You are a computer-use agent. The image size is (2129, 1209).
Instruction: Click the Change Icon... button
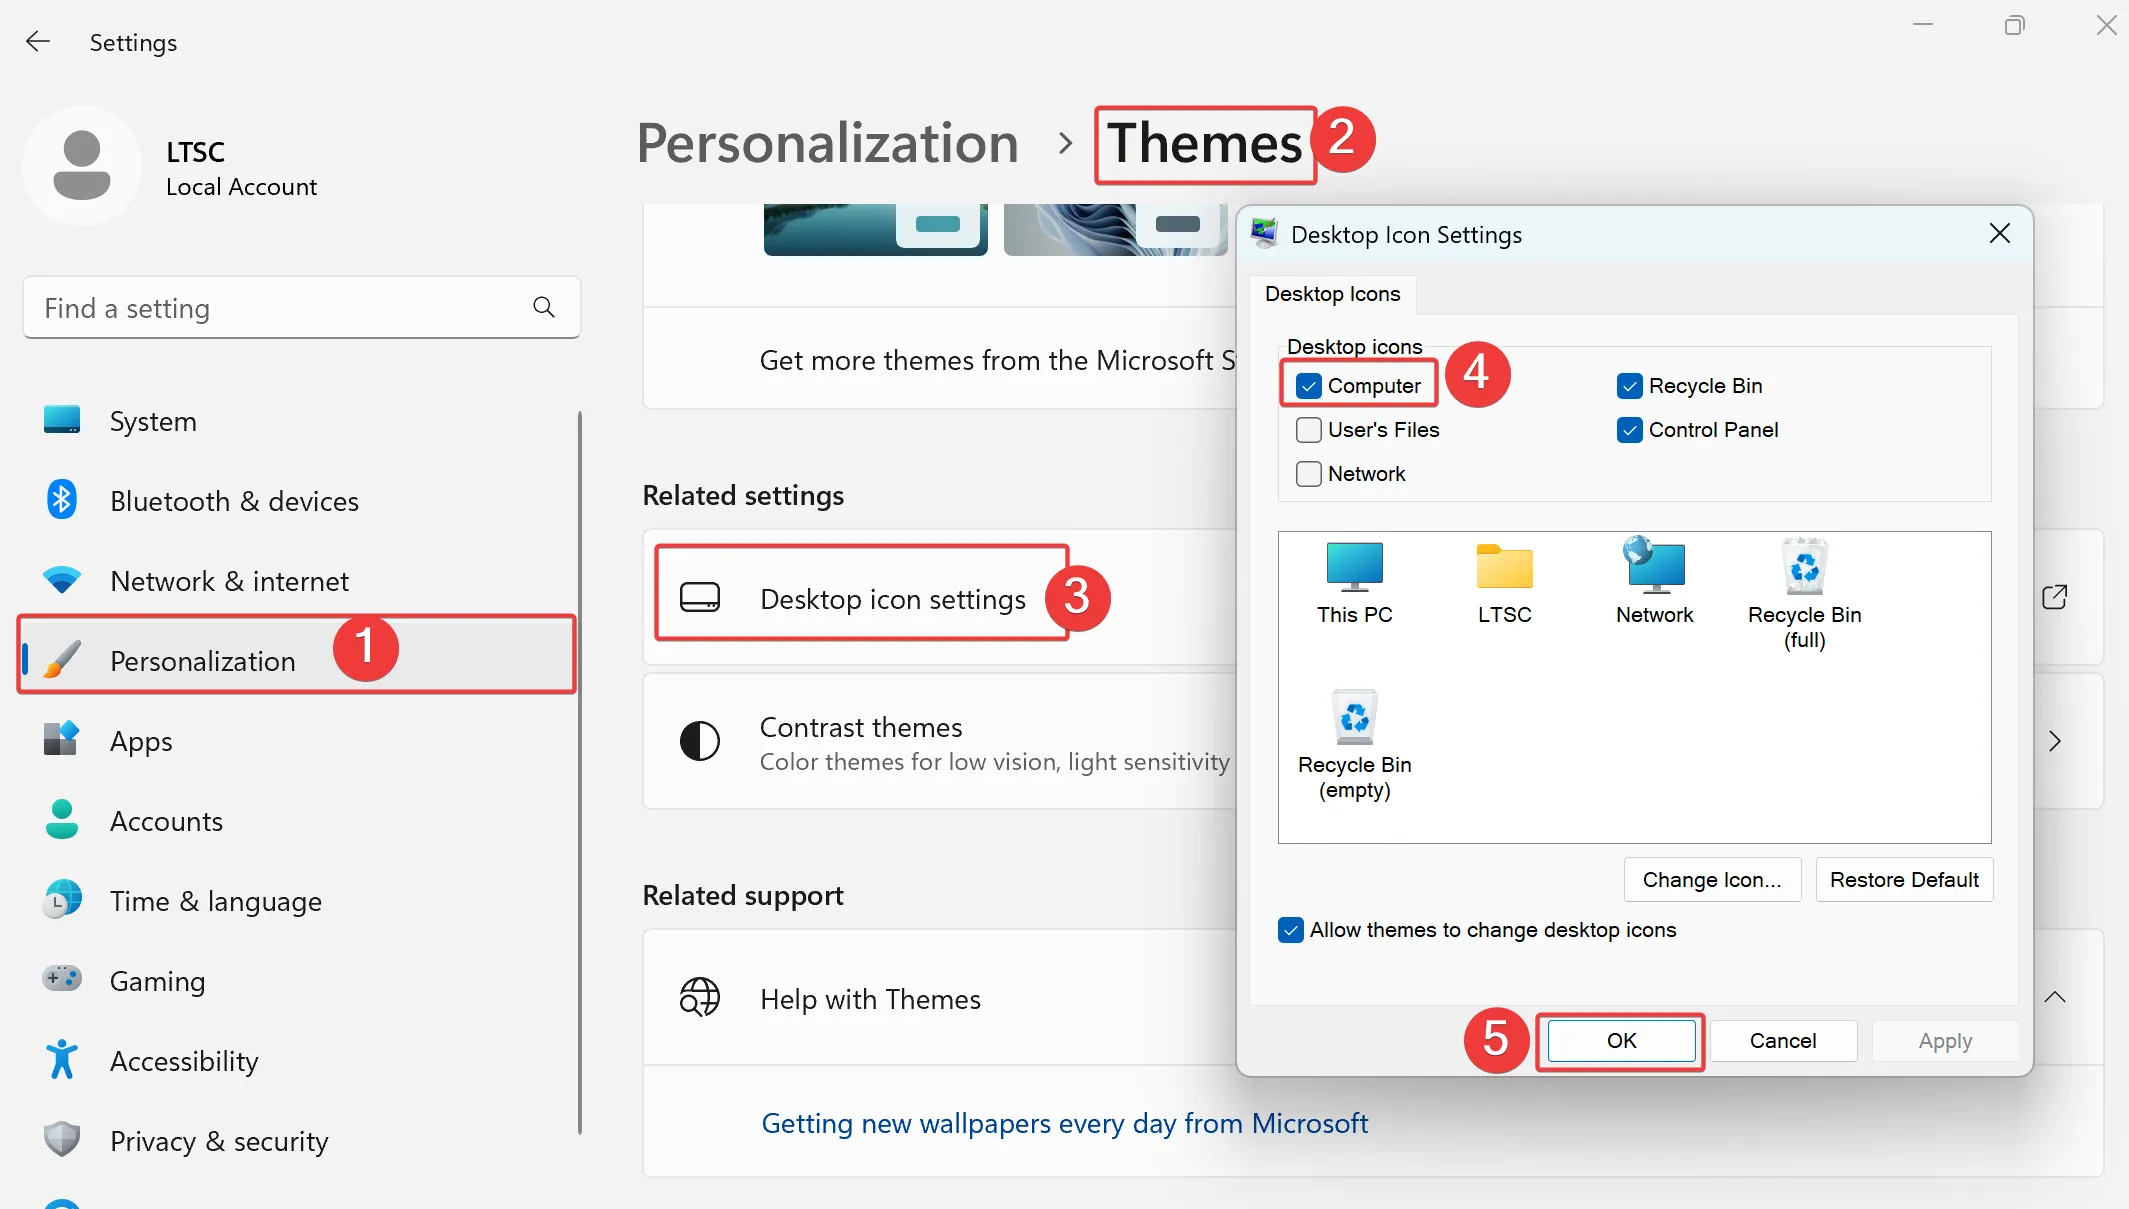(1711, 880)
